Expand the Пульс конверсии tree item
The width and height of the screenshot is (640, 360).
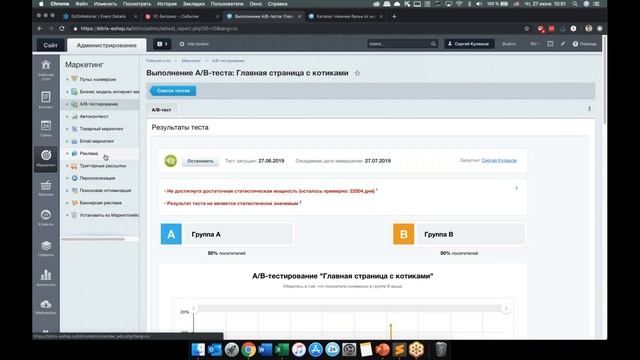pos(67,80)
